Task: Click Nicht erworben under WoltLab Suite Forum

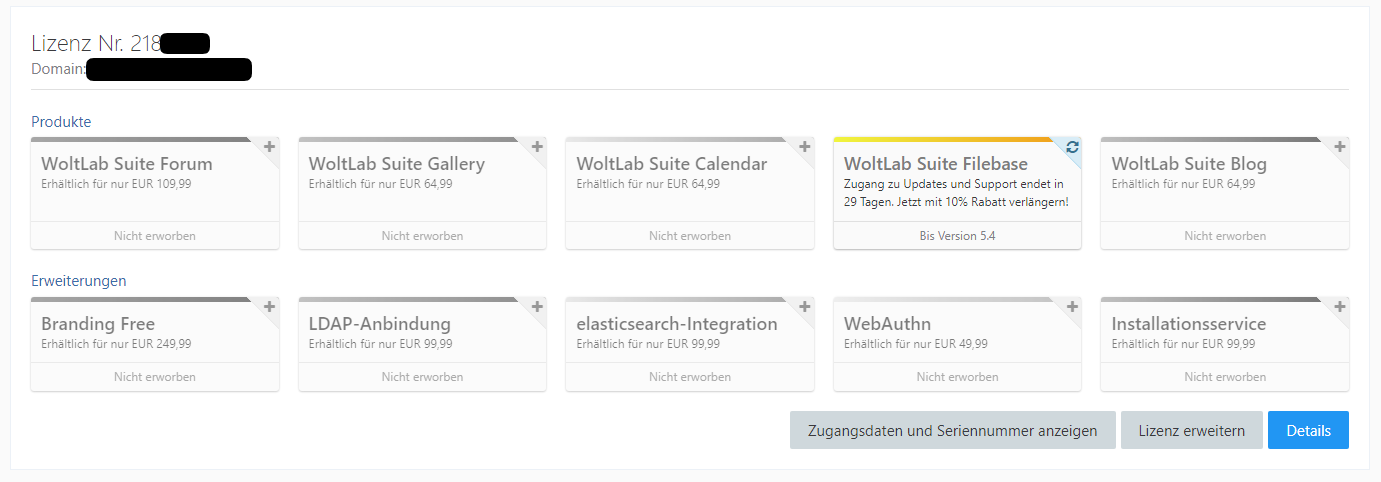Action: click(155, 236)
